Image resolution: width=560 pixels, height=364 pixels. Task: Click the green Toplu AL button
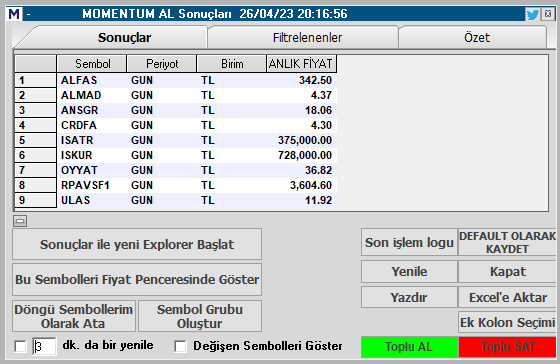[x=409, y=346]
